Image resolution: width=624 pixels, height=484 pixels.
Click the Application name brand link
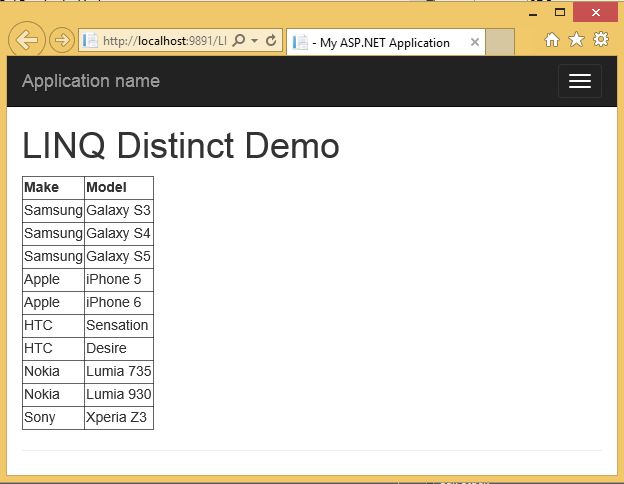[91, 81]
